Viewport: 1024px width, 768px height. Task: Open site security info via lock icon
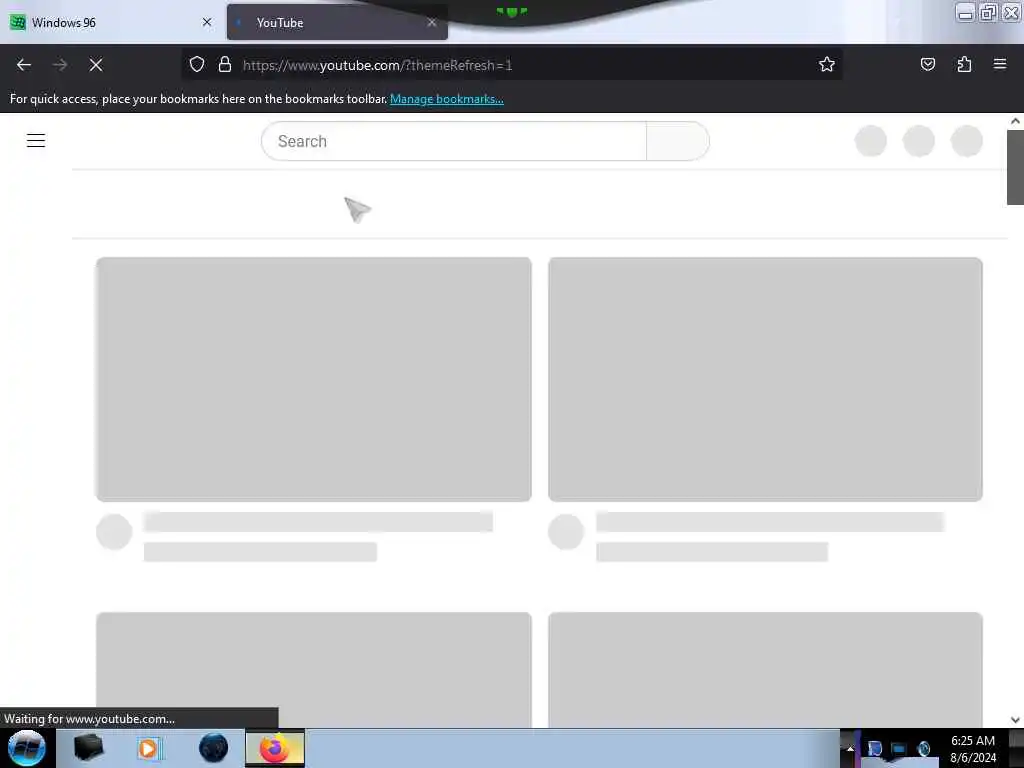[225, 64]
